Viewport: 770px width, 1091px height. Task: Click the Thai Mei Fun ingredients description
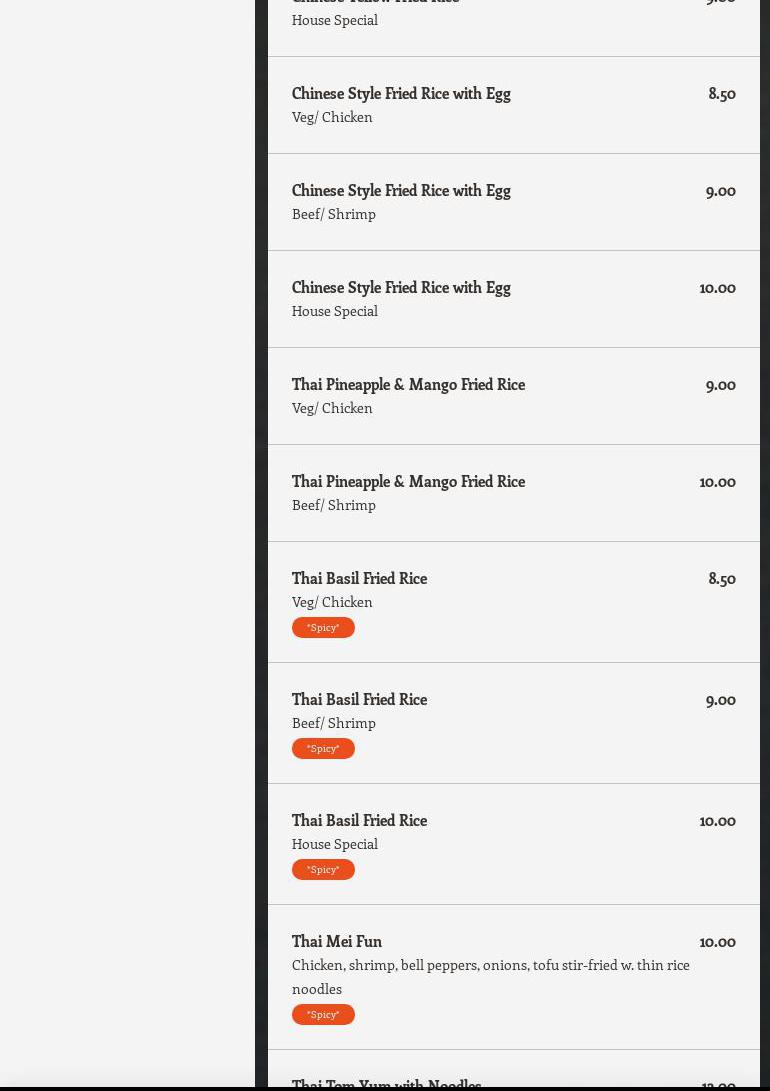[490, 976]
